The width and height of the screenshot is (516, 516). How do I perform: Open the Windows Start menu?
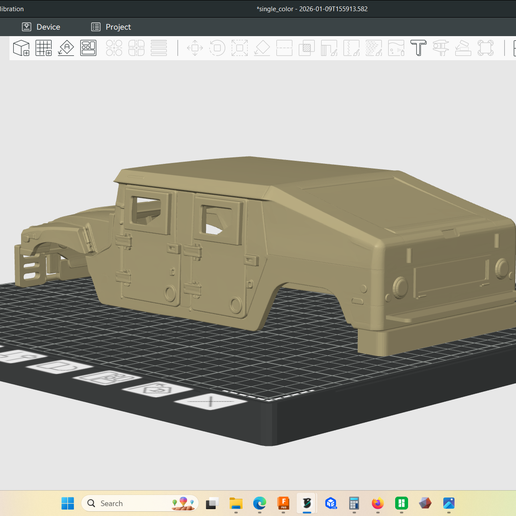pos(68,503)
